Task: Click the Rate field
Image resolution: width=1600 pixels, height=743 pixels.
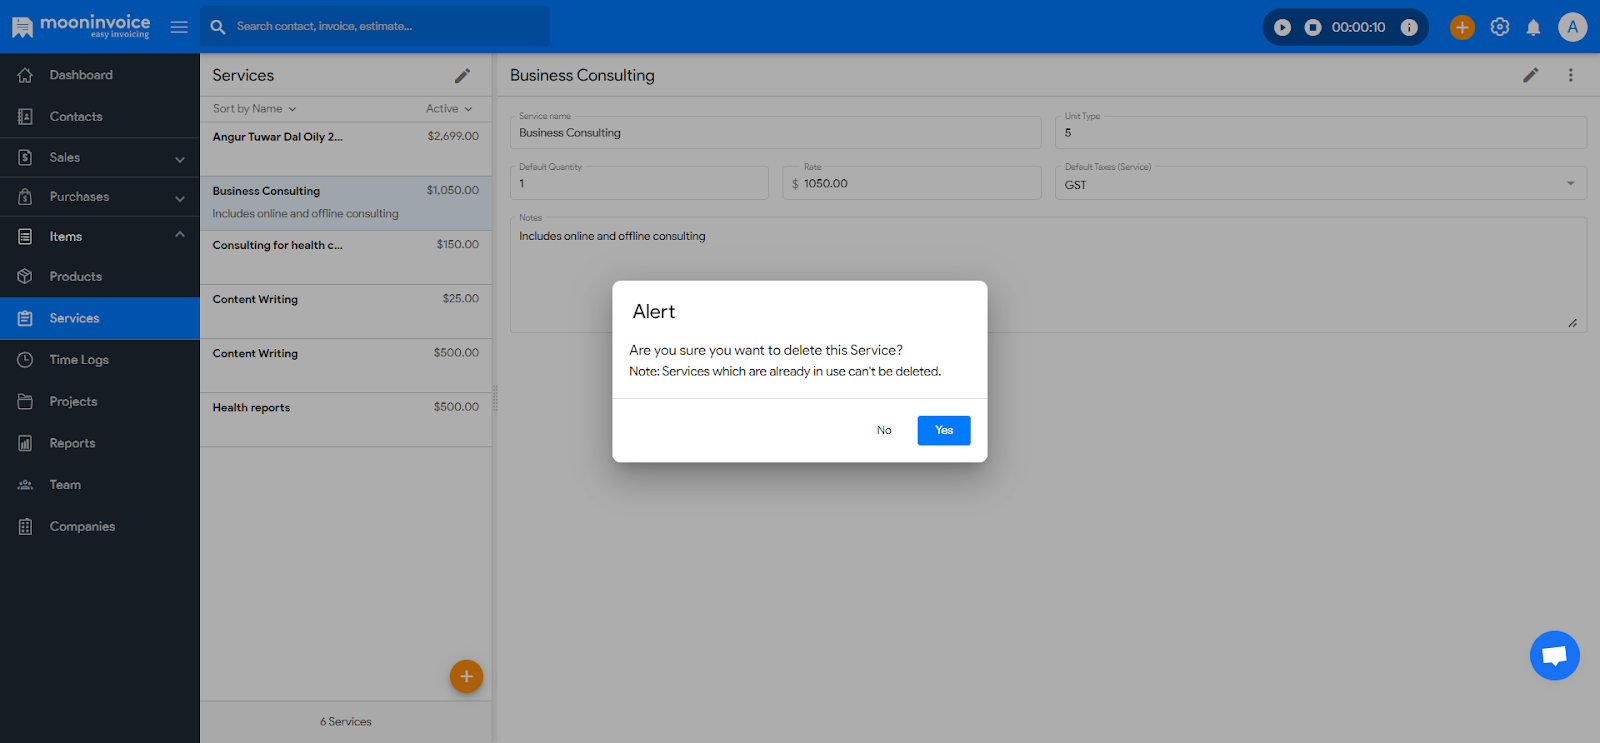Action: pyautogui.click(x=912, y=183)
